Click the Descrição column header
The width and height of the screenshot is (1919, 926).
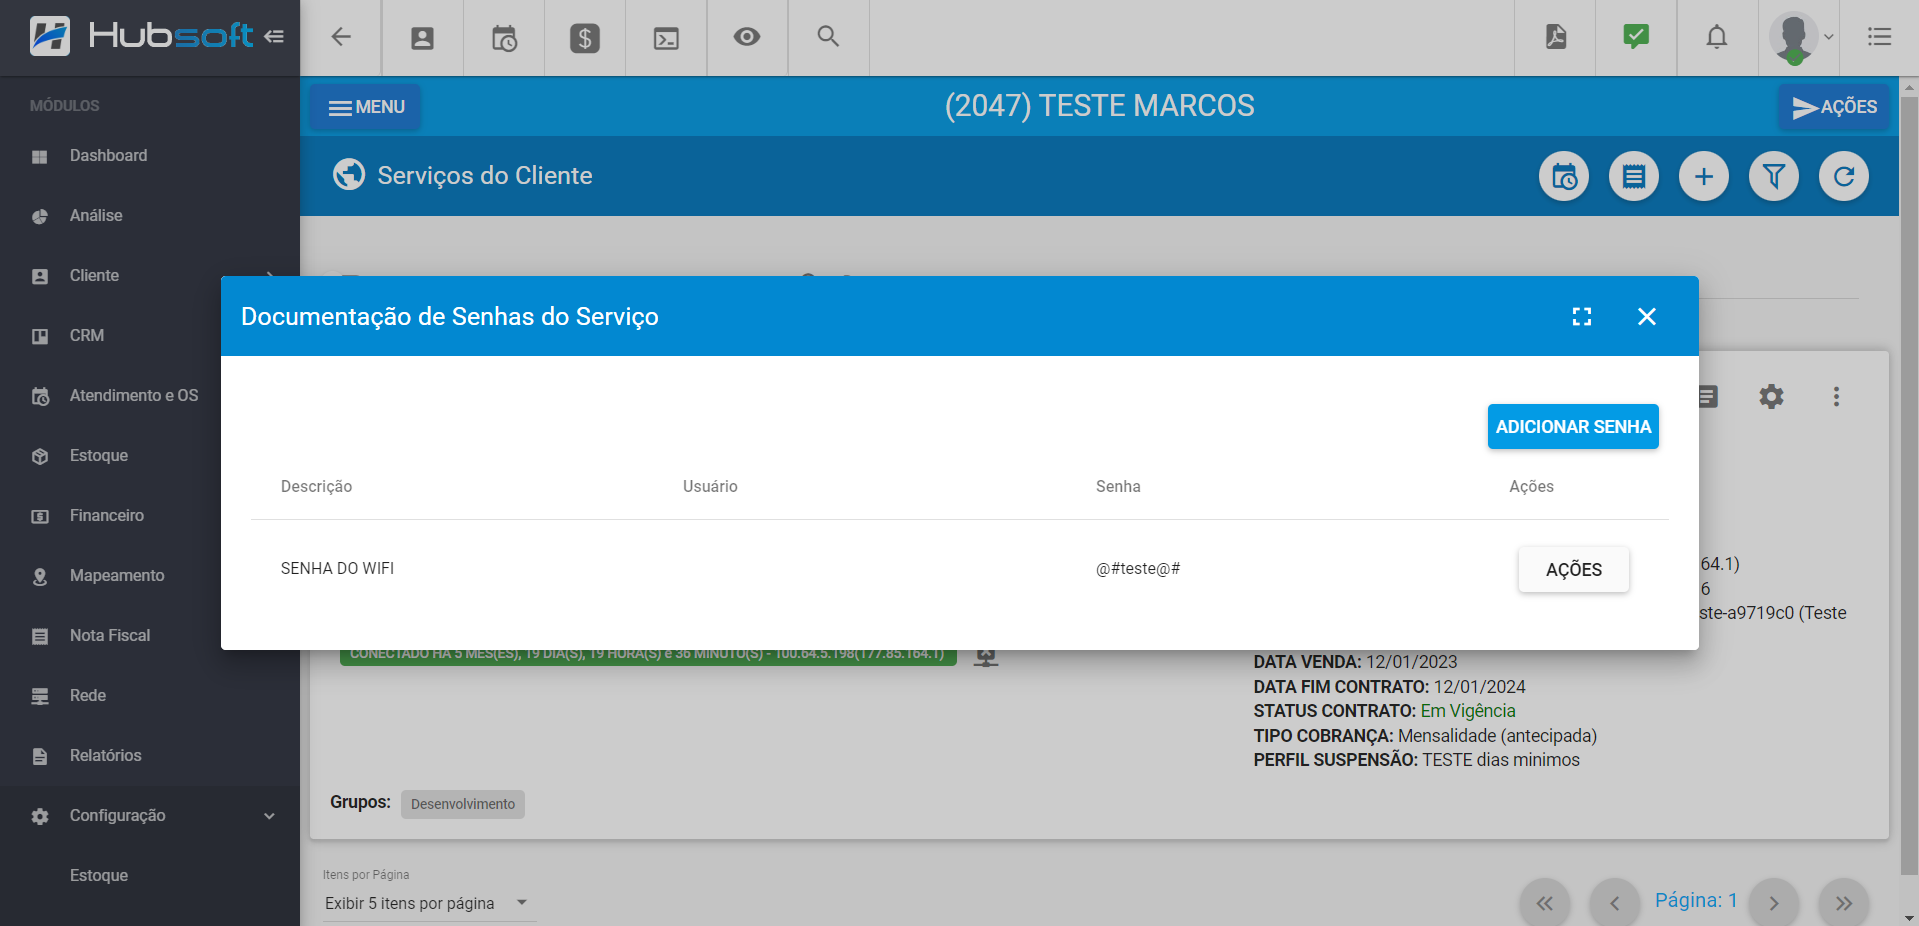[316, 487]
